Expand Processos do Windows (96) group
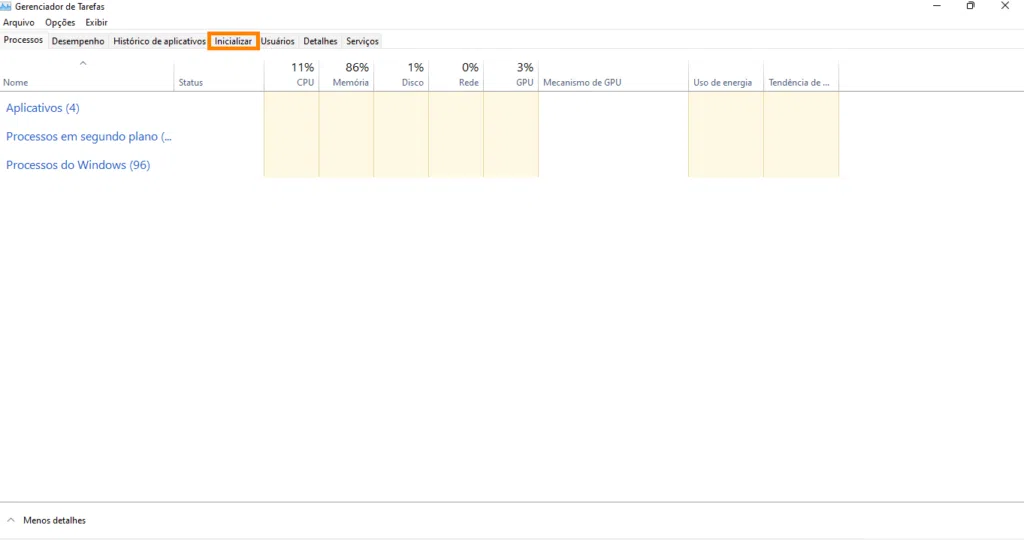This screenshot has height=540, width=1024. point(78,165)
